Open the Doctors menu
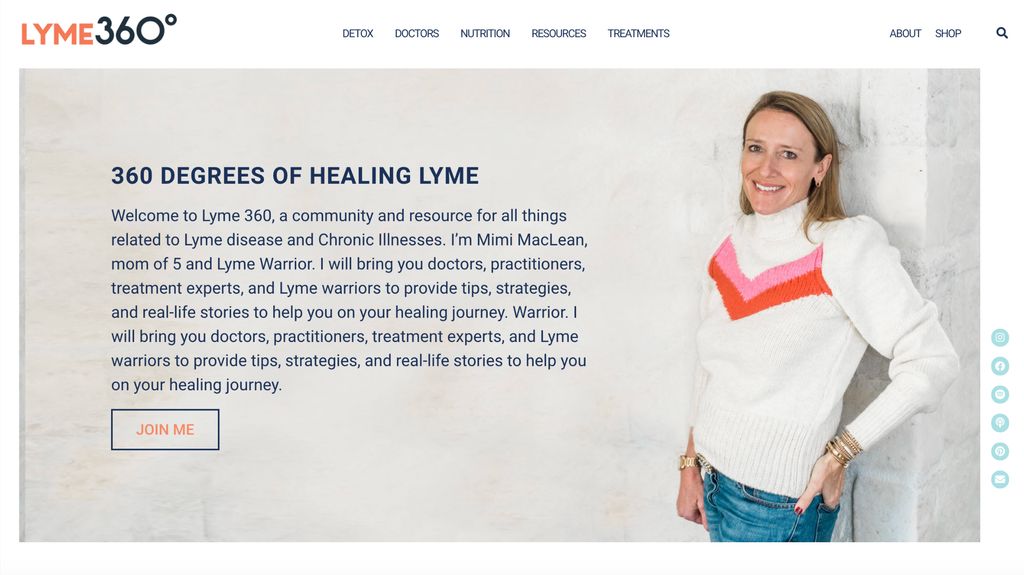 417,33
